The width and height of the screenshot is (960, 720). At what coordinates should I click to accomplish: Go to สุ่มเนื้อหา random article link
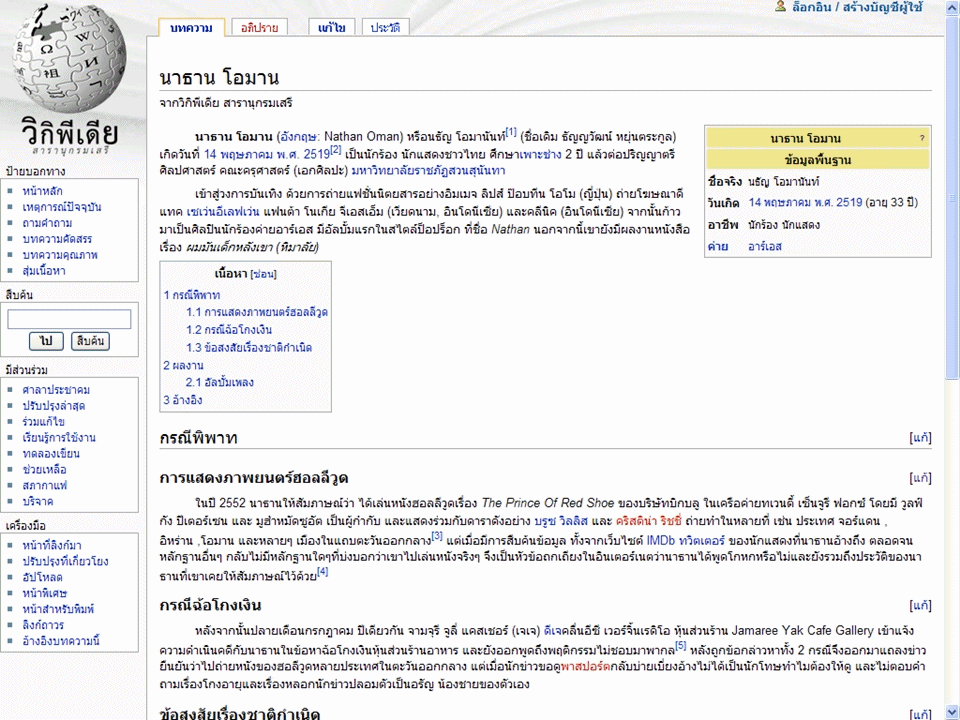pyautogui.click(x=44, y=270)
